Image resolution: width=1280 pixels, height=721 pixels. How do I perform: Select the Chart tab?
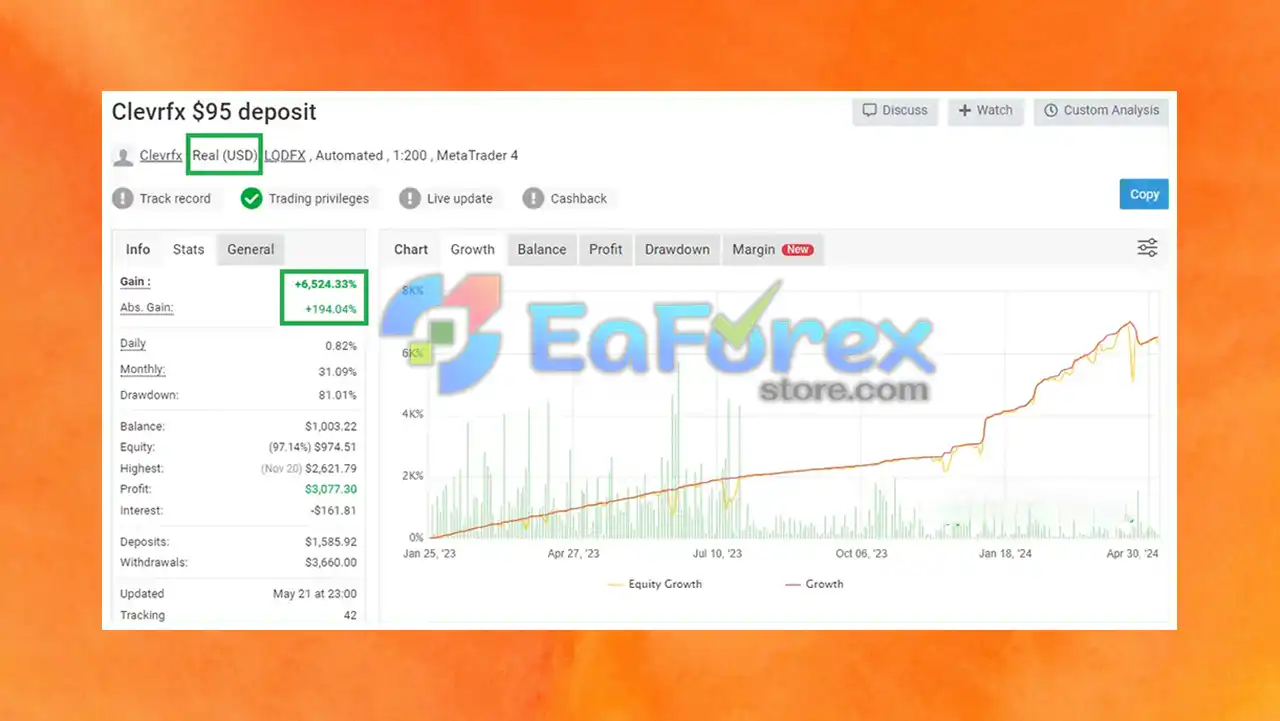pyautogui.click(x=411, y=249)
